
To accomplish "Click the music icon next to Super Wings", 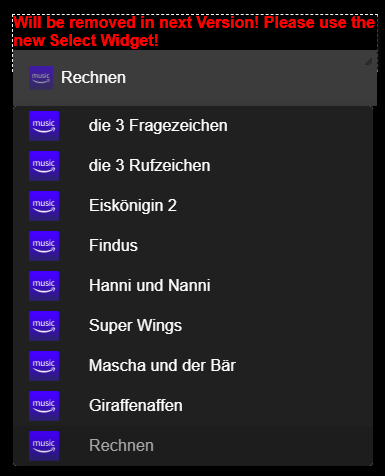I will pos(44,326).
